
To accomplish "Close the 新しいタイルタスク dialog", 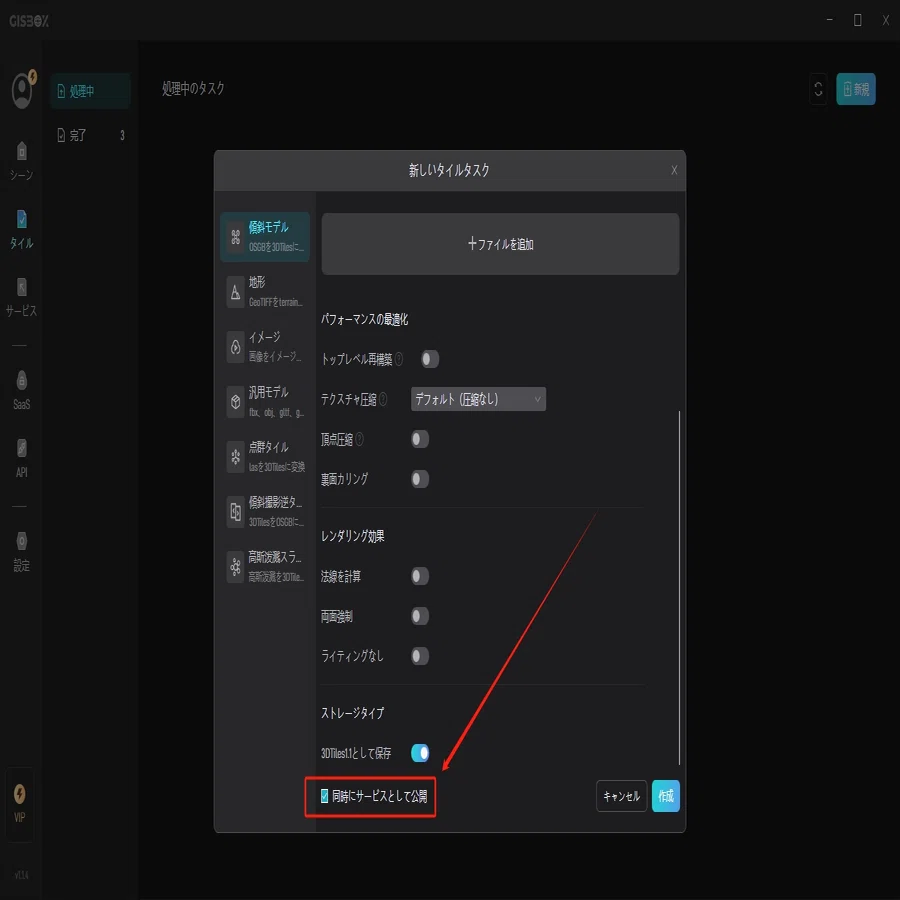I will pyautogui.click(x=674, y=170).
